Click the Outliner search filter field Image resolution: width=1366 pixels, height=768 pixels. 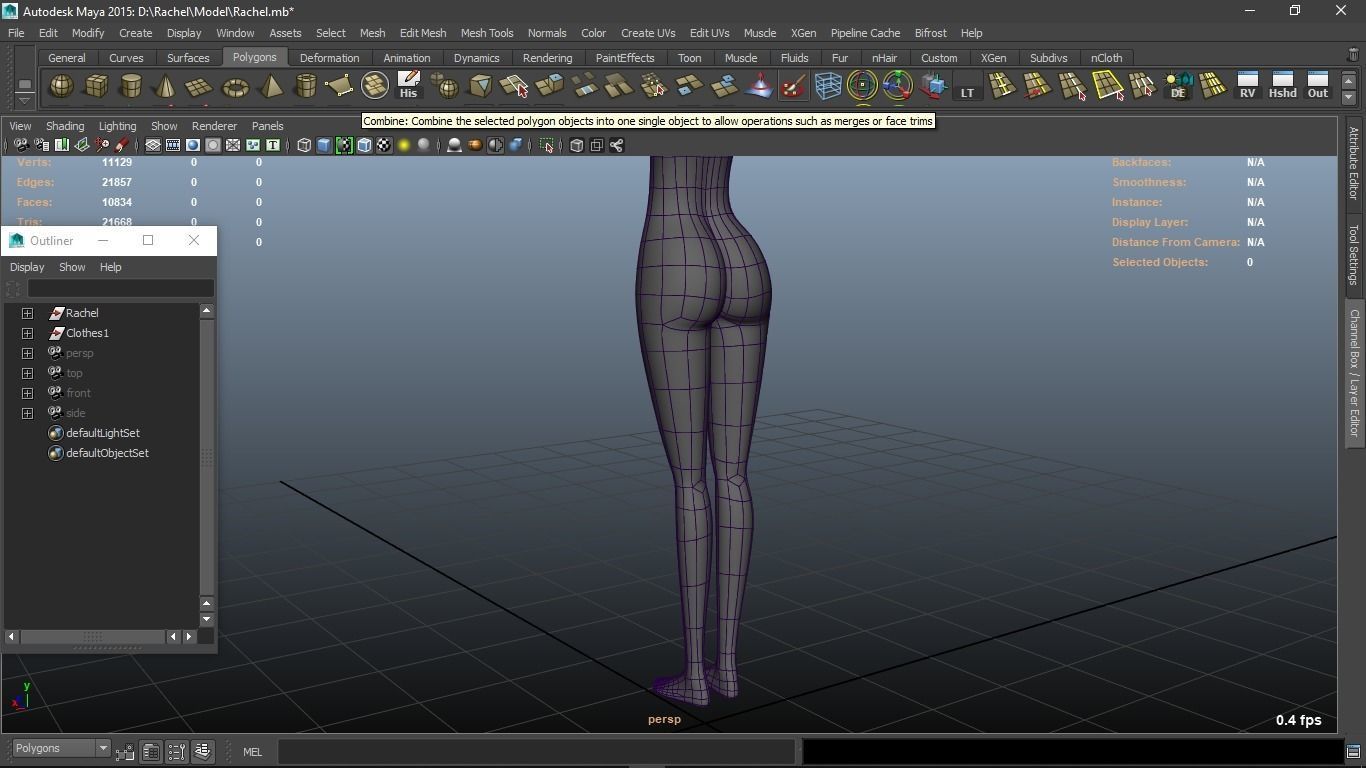click(120, 288)
